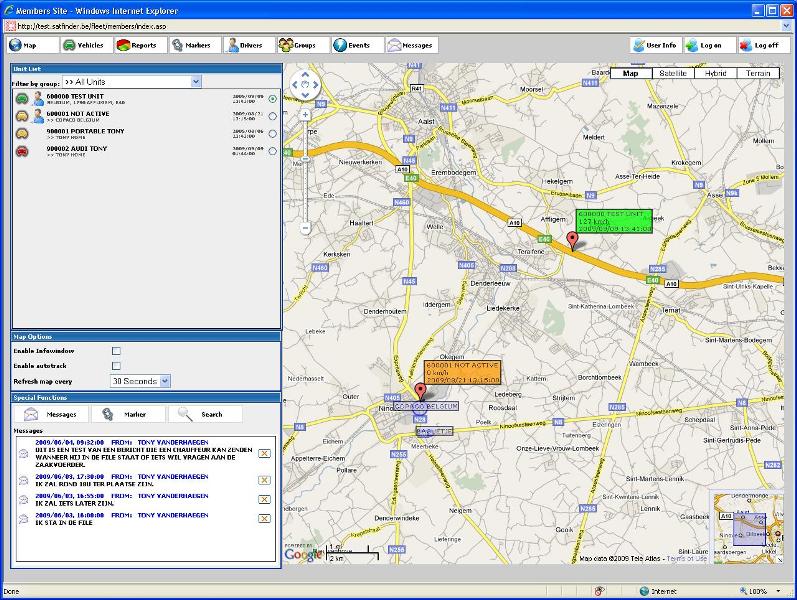Click the green car icon for TEST UNIT
This screenshot has width=797, height=600.
pyautogui.click(x=22, y=98)
